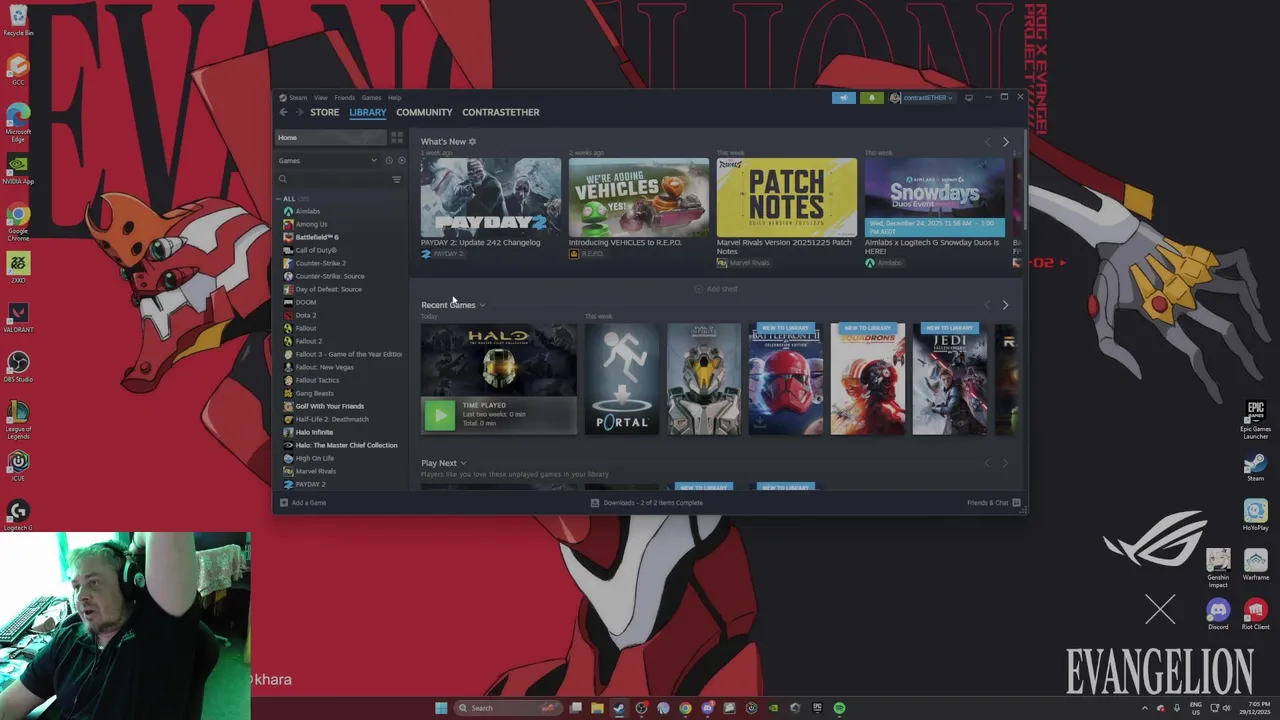The image size is (1280, 720).
Task: Open Downloads status in bottom bar
Action: (646, 503)
